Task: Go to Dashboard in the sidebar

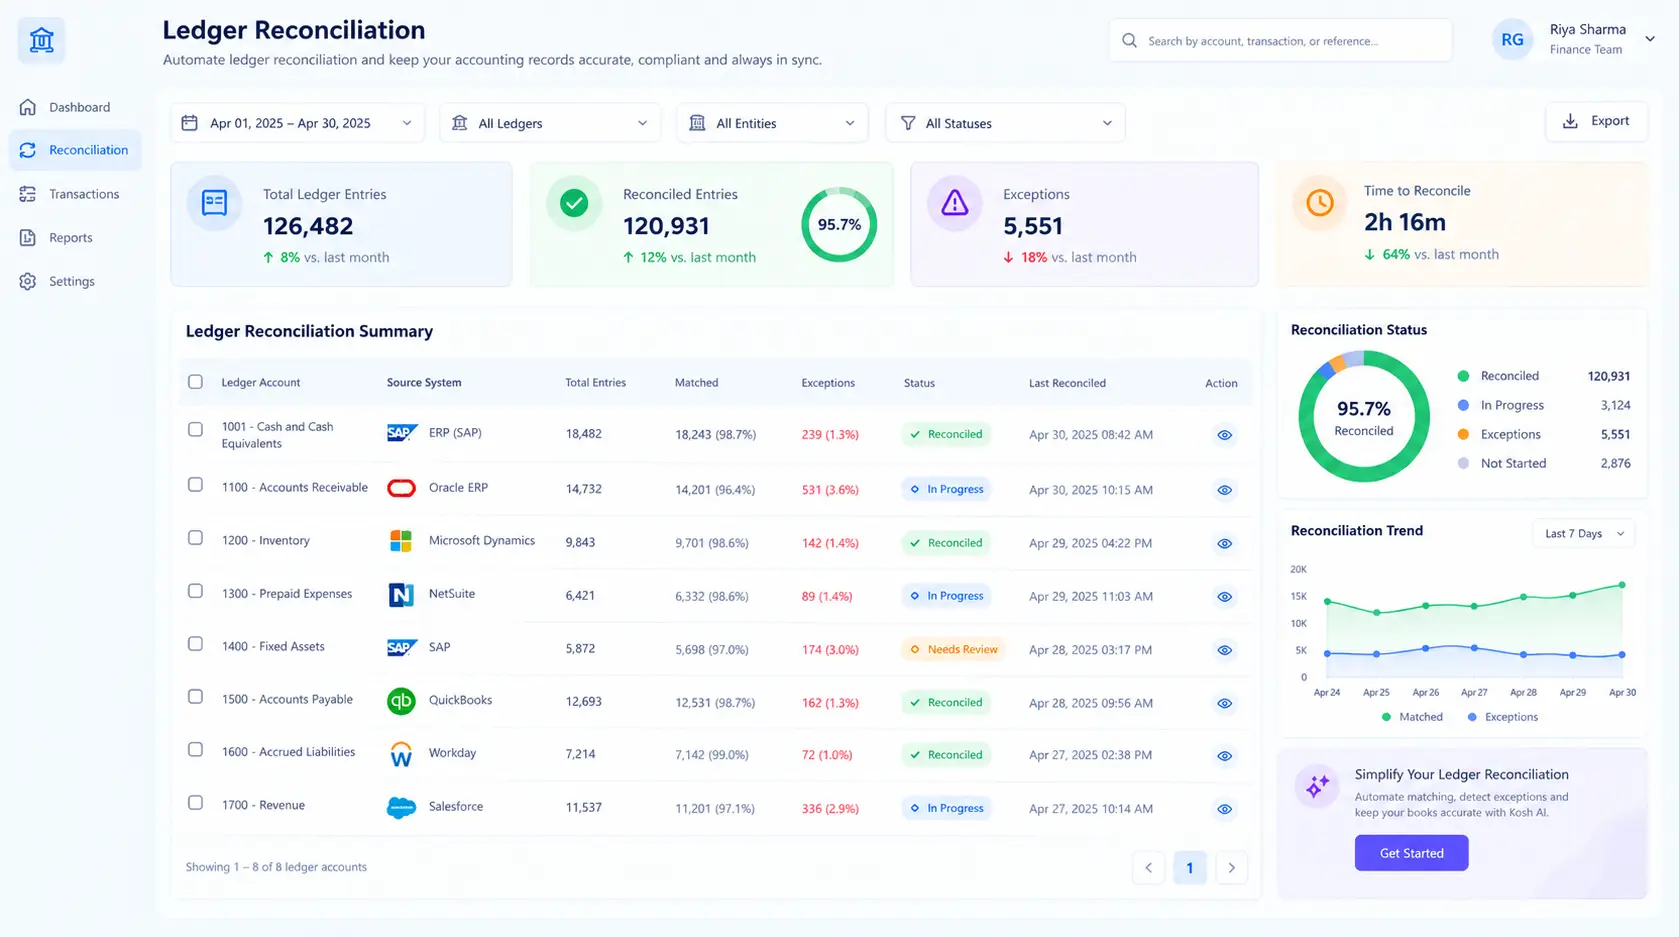Action: [75, 107]
